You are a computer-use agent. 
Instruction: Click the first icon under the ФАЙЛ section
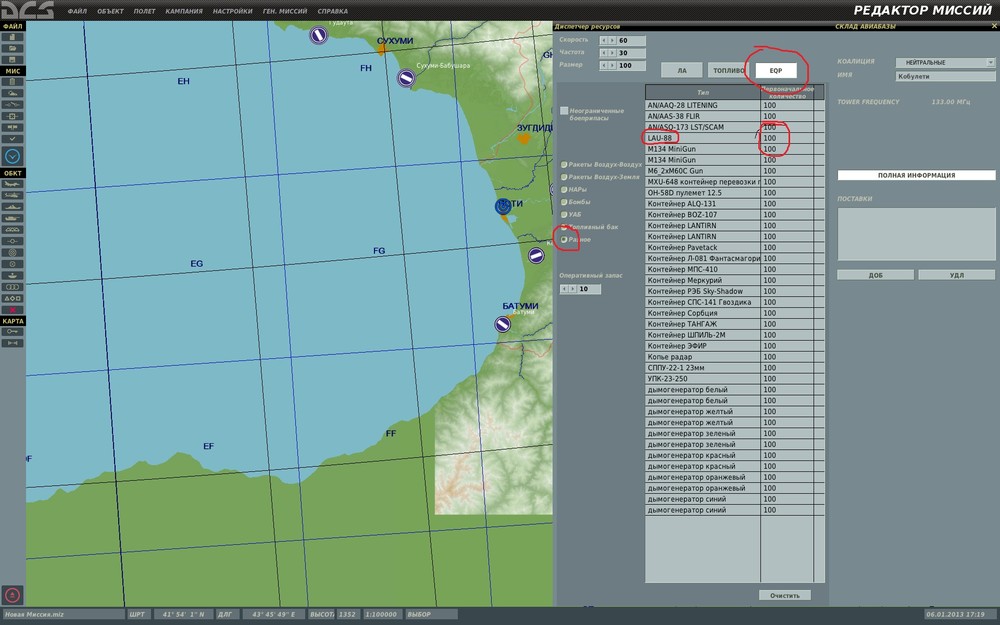tap(13, 37)
